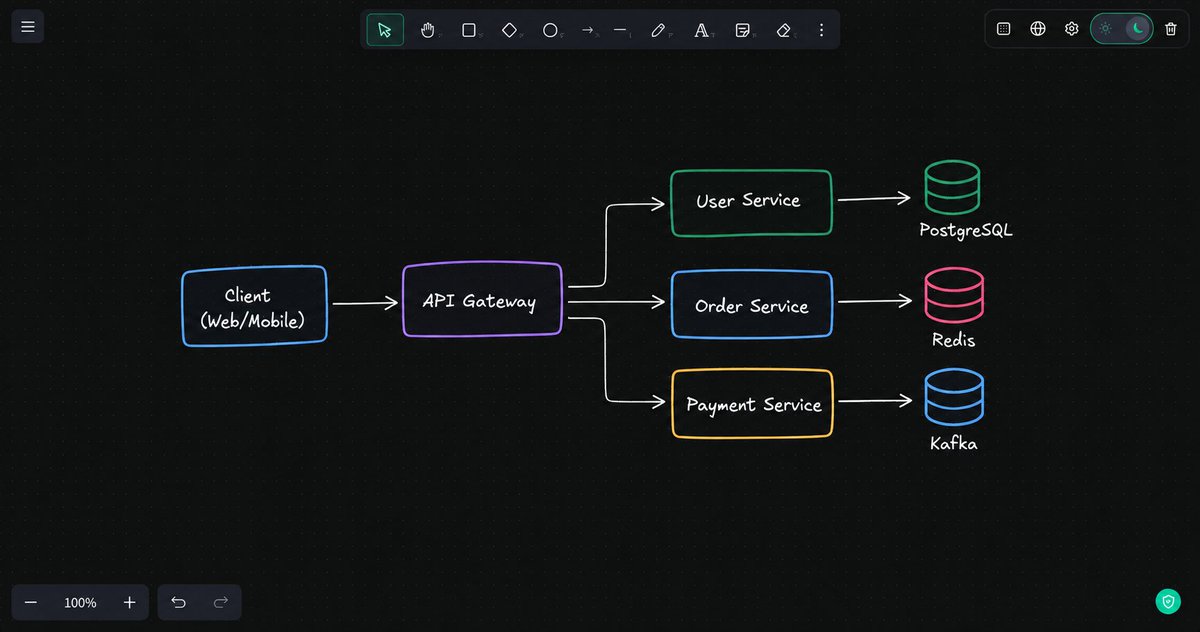Click the trash clear canvas icon

[x=1171, y=29]
